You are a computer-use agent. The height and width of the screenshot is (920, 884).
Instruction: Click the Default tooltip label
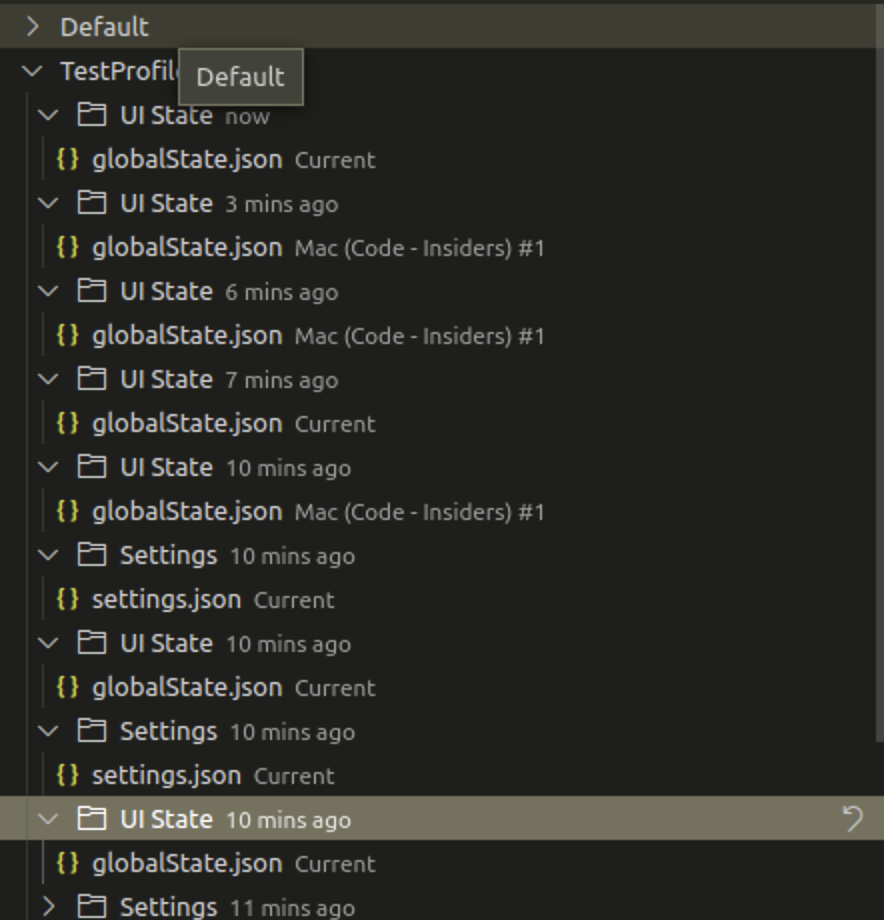[x=240, y=77]
